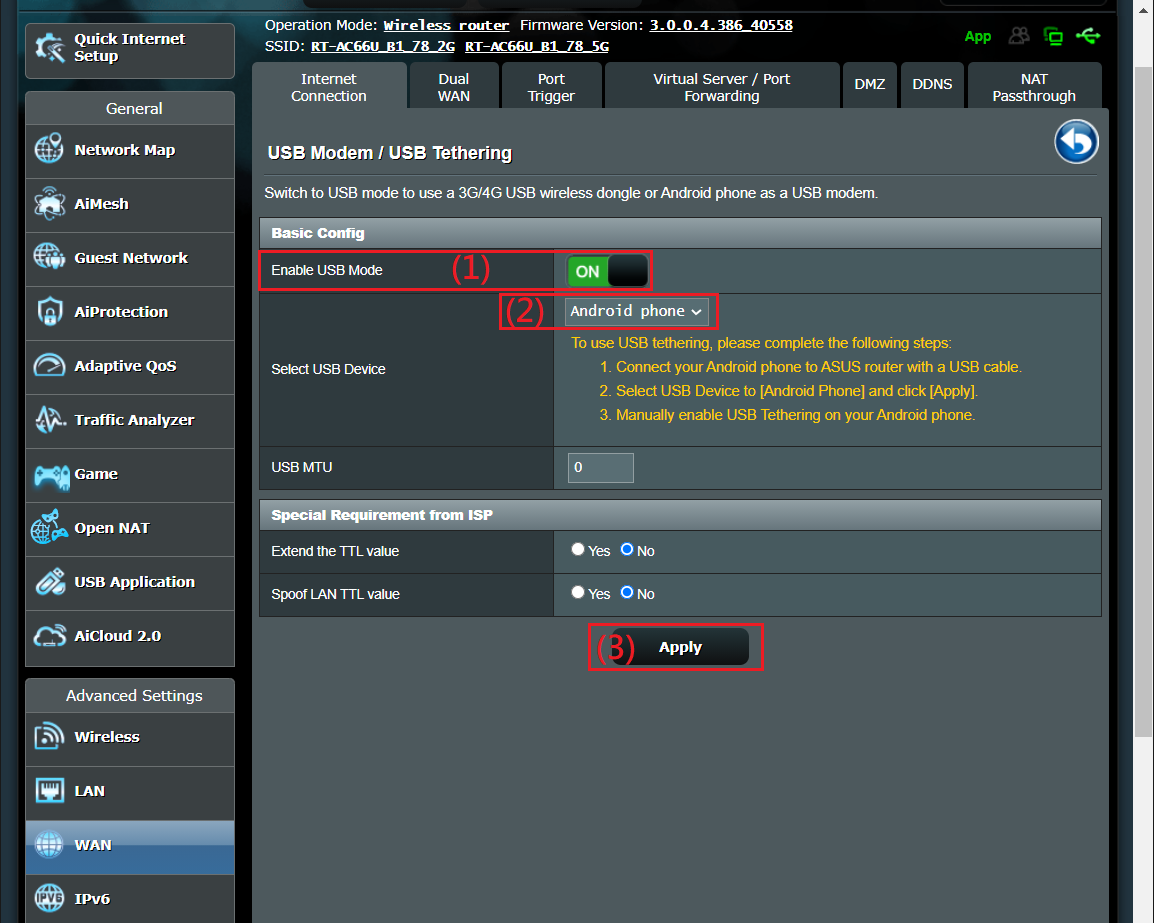Click the Adaptive QoS gauge icon

(49, 366)
